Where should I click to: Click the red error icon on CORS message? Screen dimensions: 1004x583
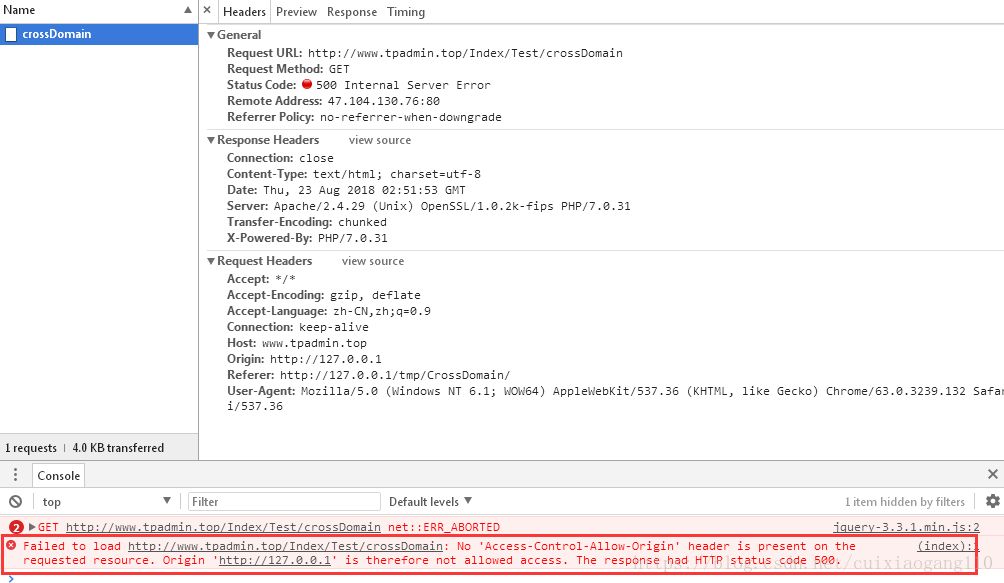pos(11,546)
